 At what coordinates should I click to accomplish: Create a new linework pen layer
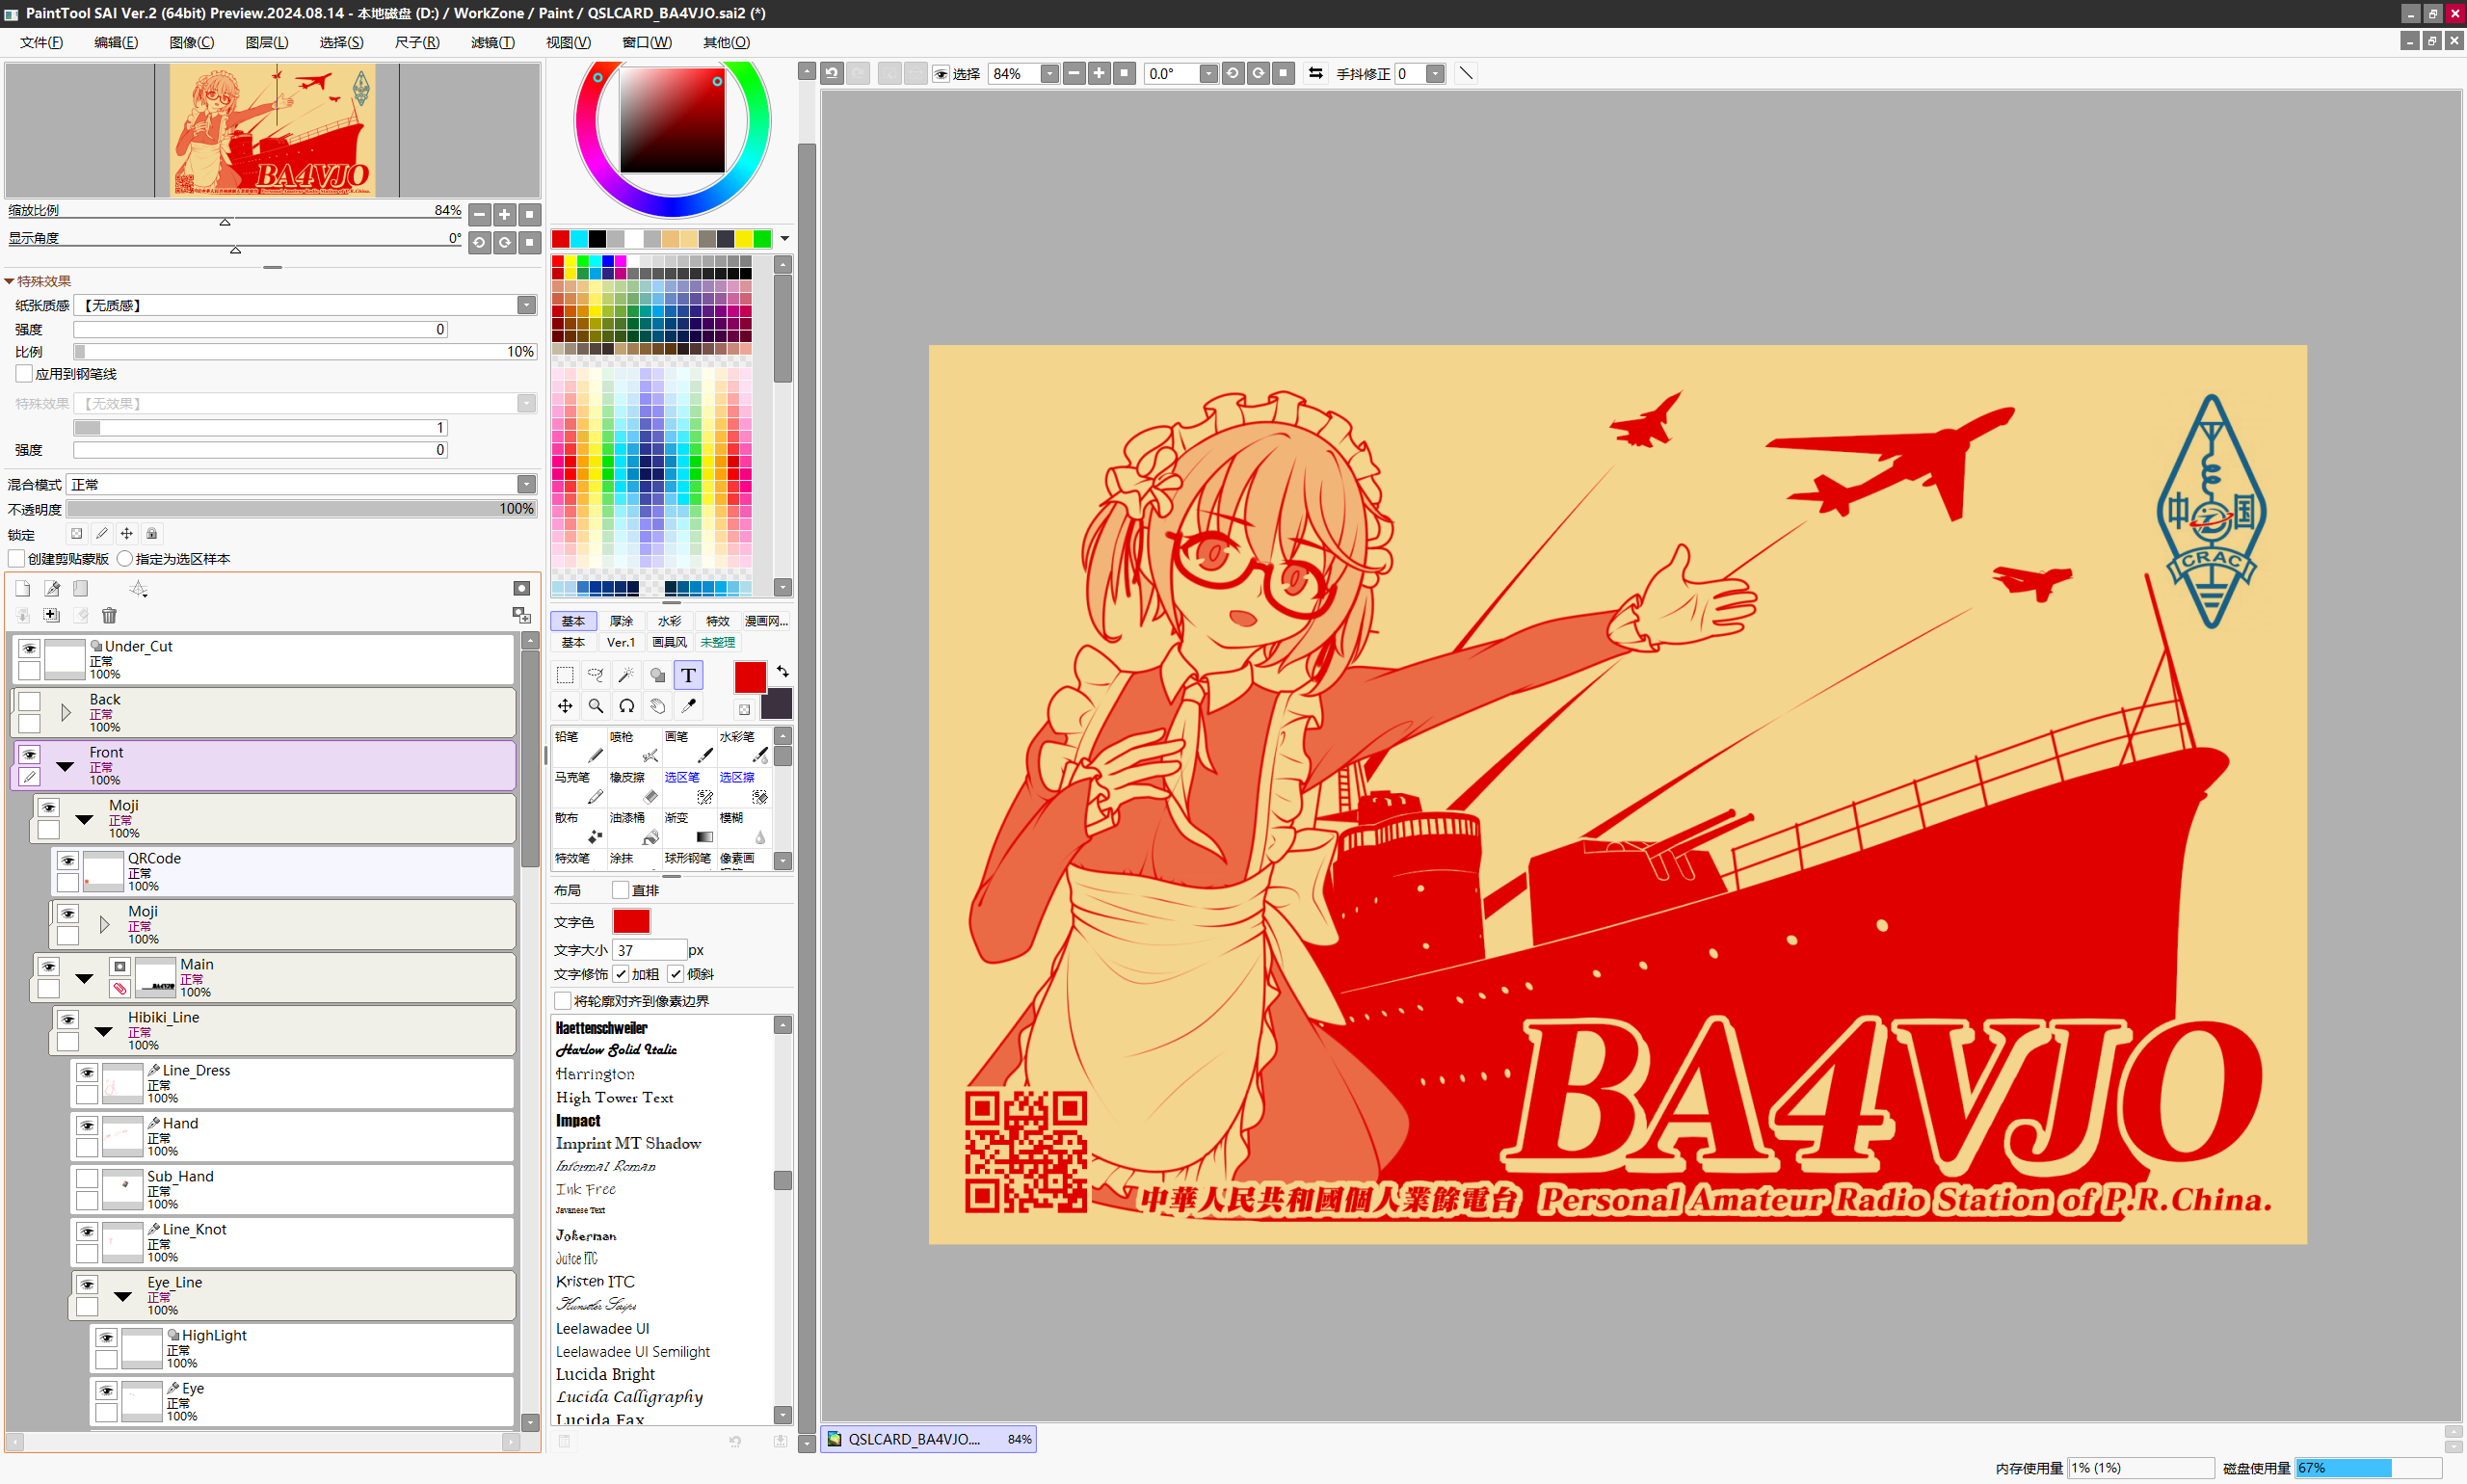52,588
